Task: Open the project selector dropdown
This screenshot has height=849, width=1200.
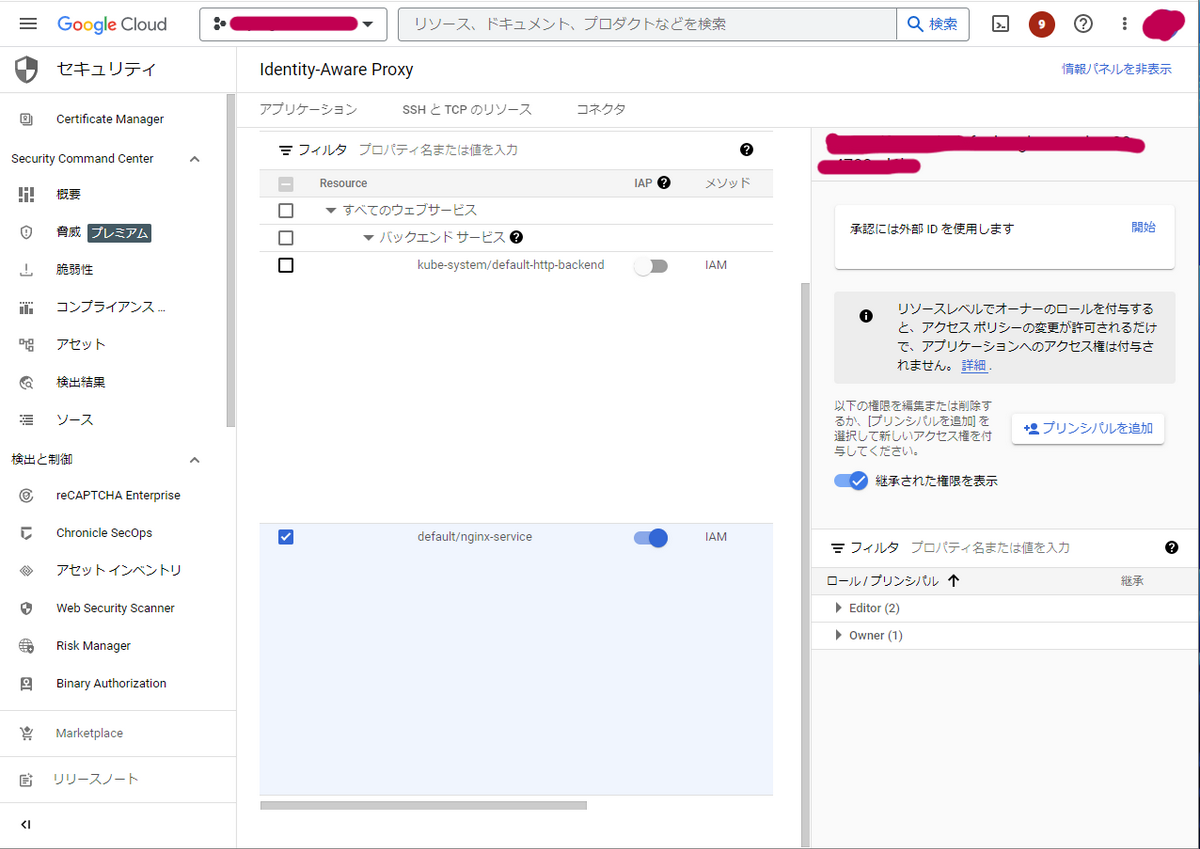Action: [293, 24]
